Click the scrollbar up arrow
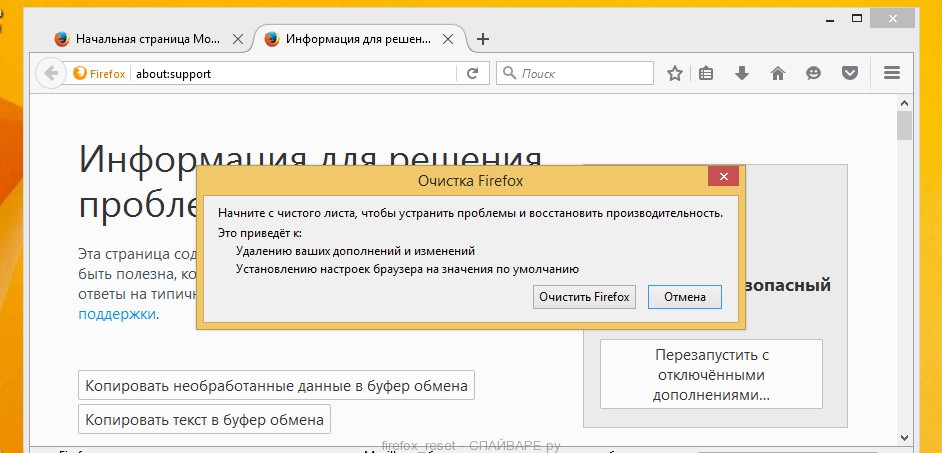The image size is (942, 453). pyautogui.click(x=904, y=102)
